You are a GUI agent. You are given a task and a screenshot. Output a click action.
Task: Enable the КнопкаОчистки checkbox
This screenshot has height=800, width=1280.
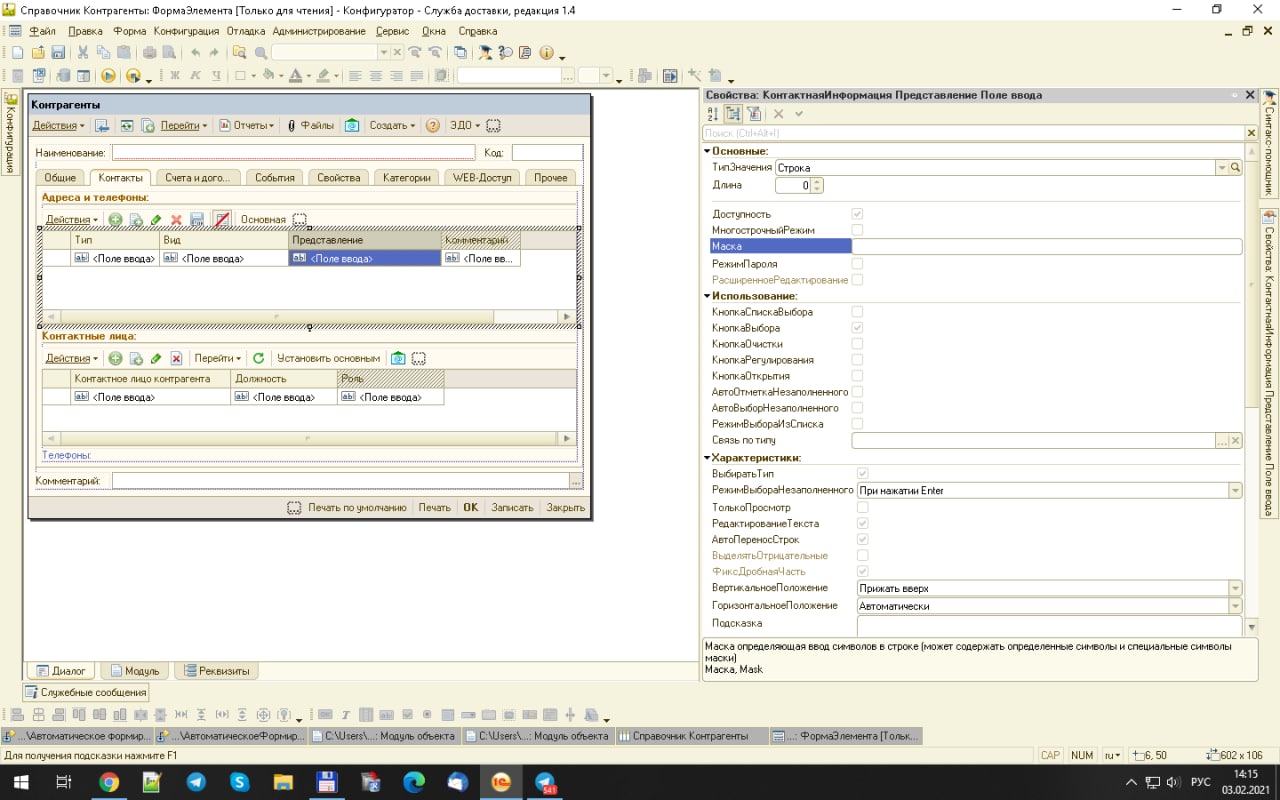click(857, 344)
